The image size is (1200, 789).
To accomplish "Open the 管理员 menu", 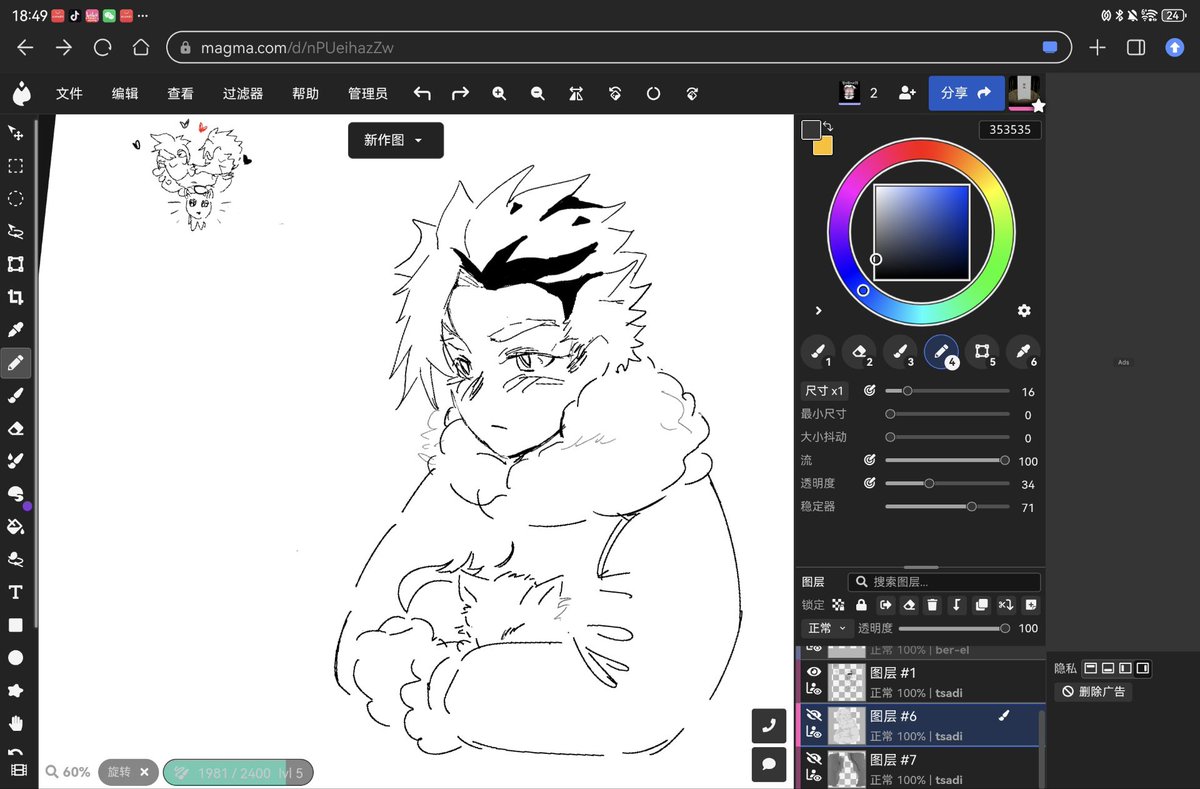I will (x=367, y=93).
